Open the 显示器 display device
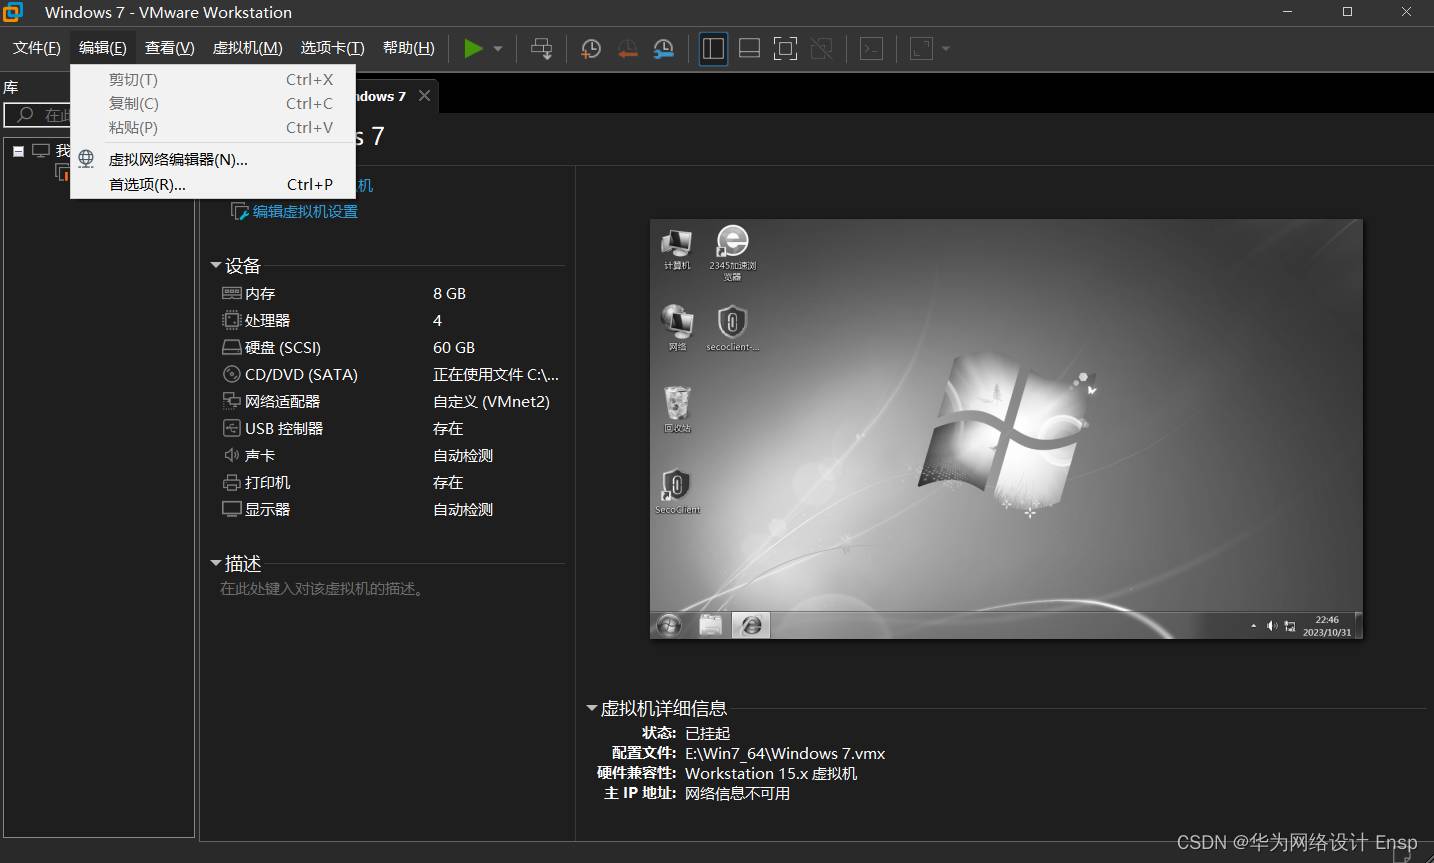Image resolution: width=1434 pixels, height=863 pixels. point(267,510)
